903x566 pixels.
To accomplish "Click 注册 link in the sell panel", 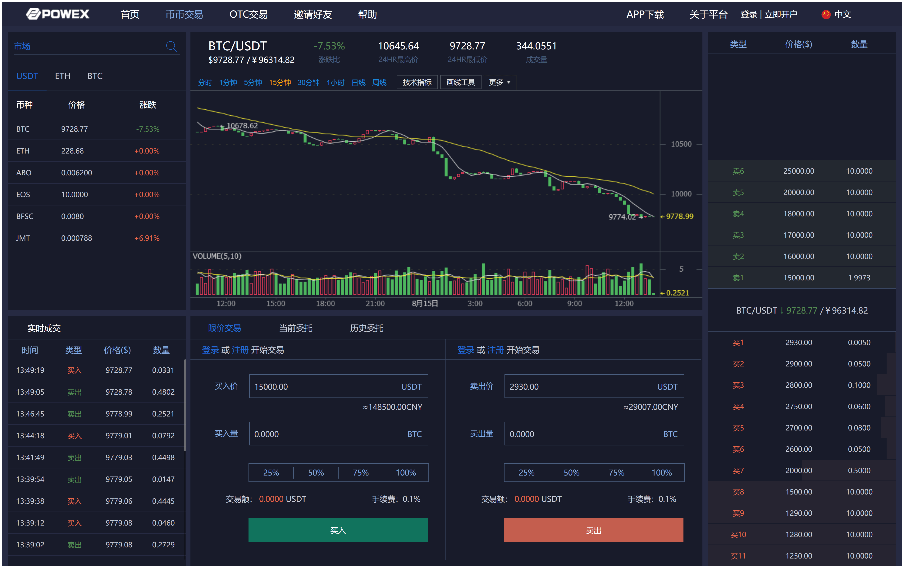I will pyautogui.click(x=496, y=350).
